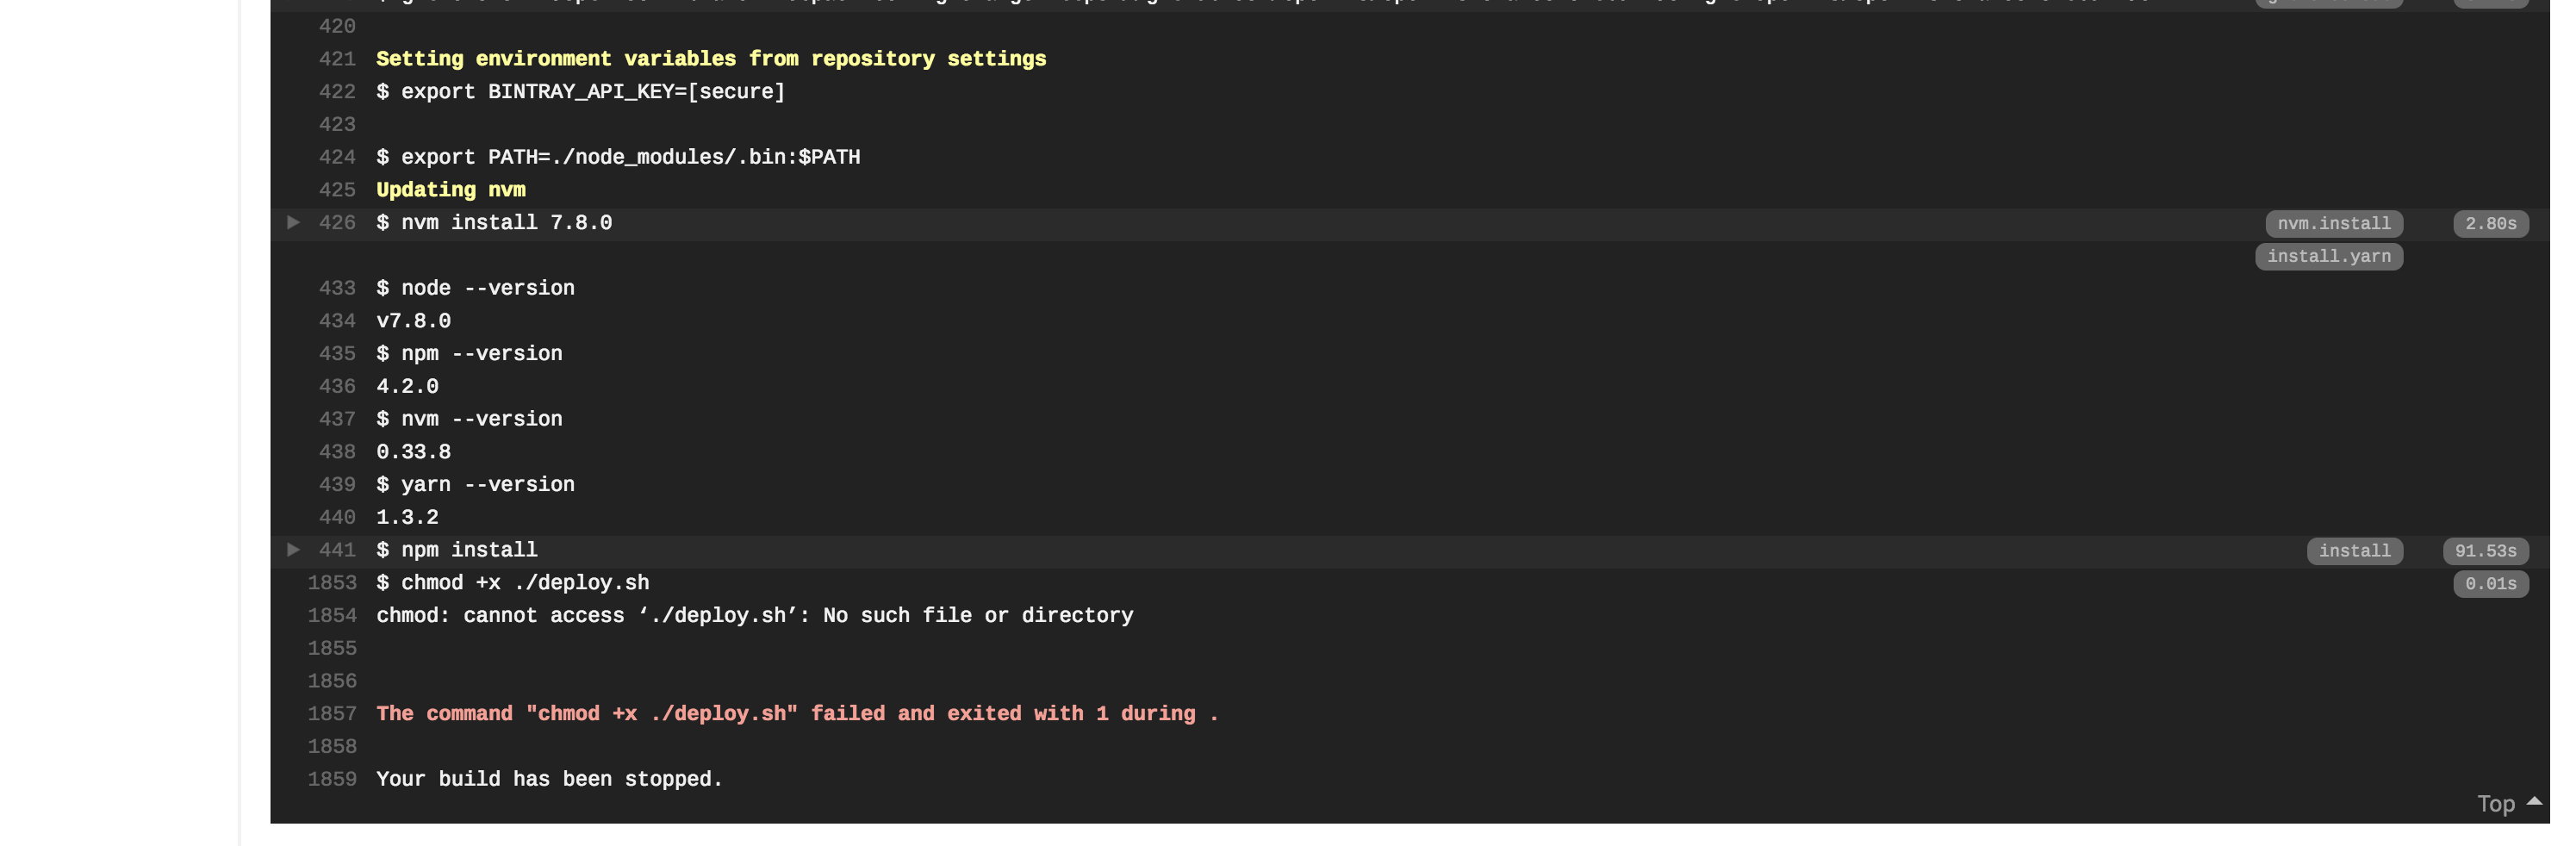Click the '$ npm install' command
2576x846 pixels.
(x=457, y=550)
